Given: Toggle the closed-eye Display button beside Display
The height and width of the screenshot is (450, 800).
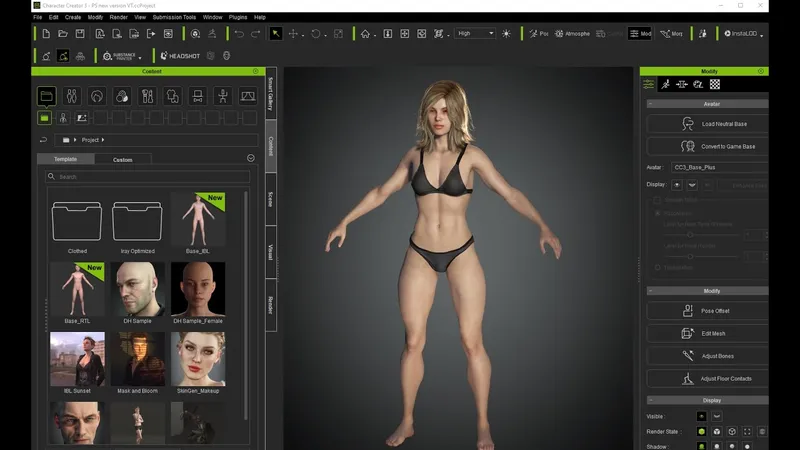Looking at the screenshot, I should [x=692, y=185].
